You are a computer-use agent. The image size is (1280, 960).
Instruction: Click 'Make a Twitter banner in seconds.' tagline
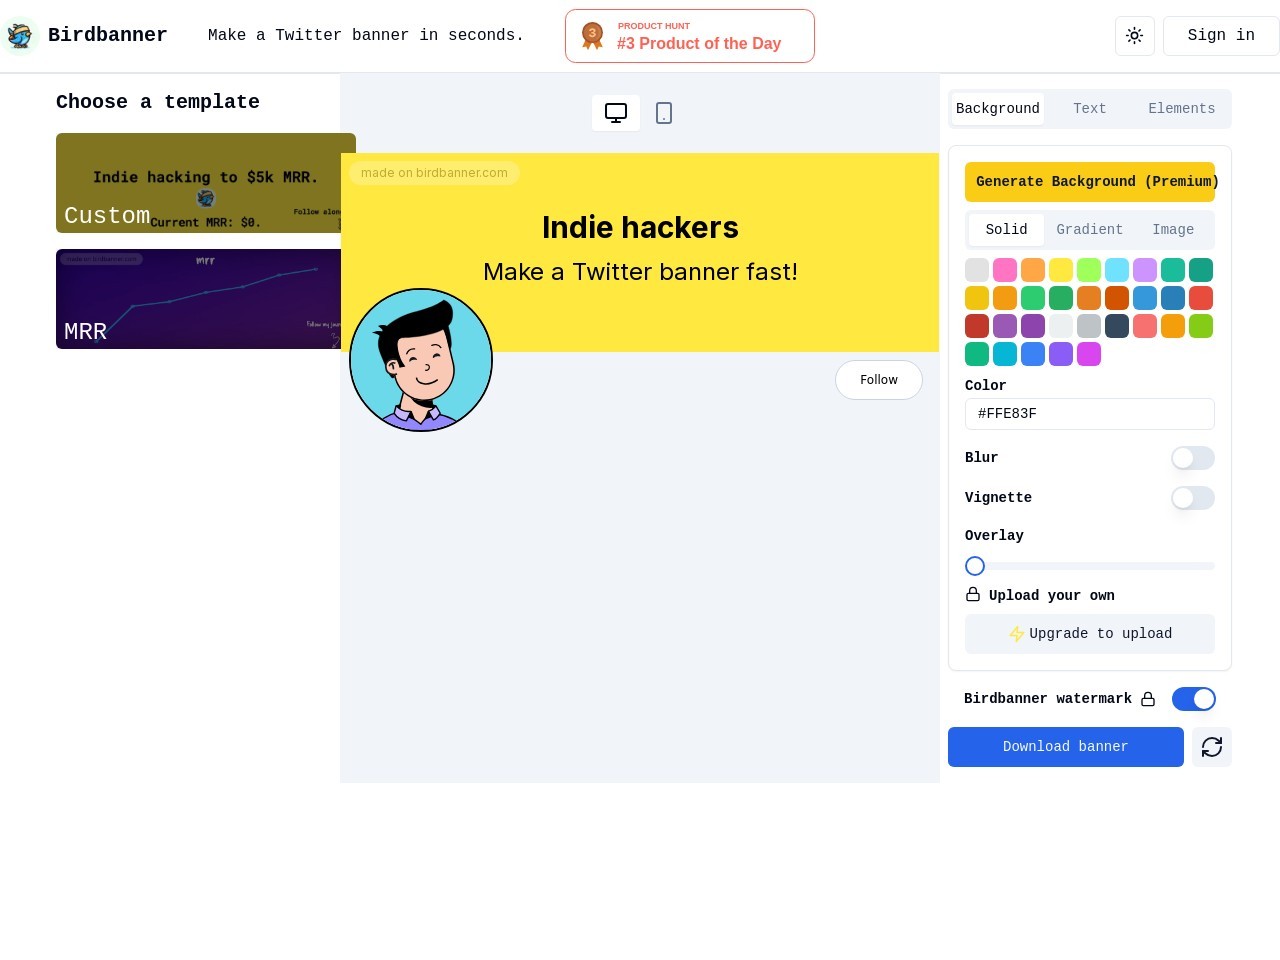tap(366, 35)
